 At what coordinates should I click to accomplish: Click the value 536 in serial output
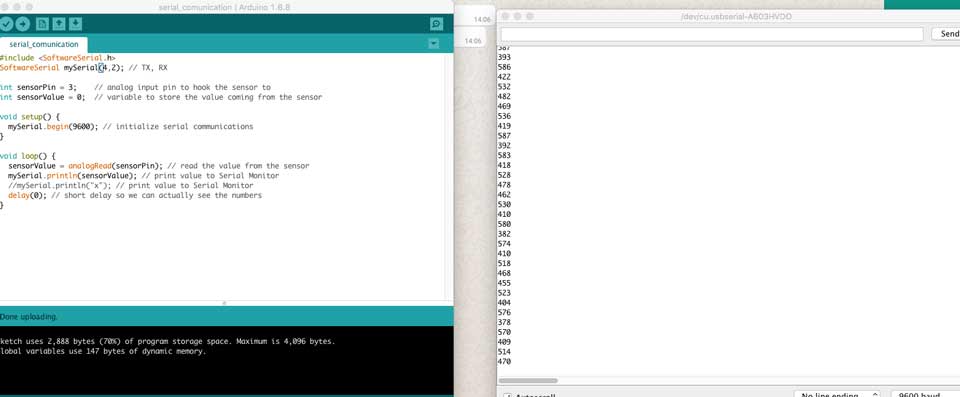pyautogui.click(x=504, y=116)
